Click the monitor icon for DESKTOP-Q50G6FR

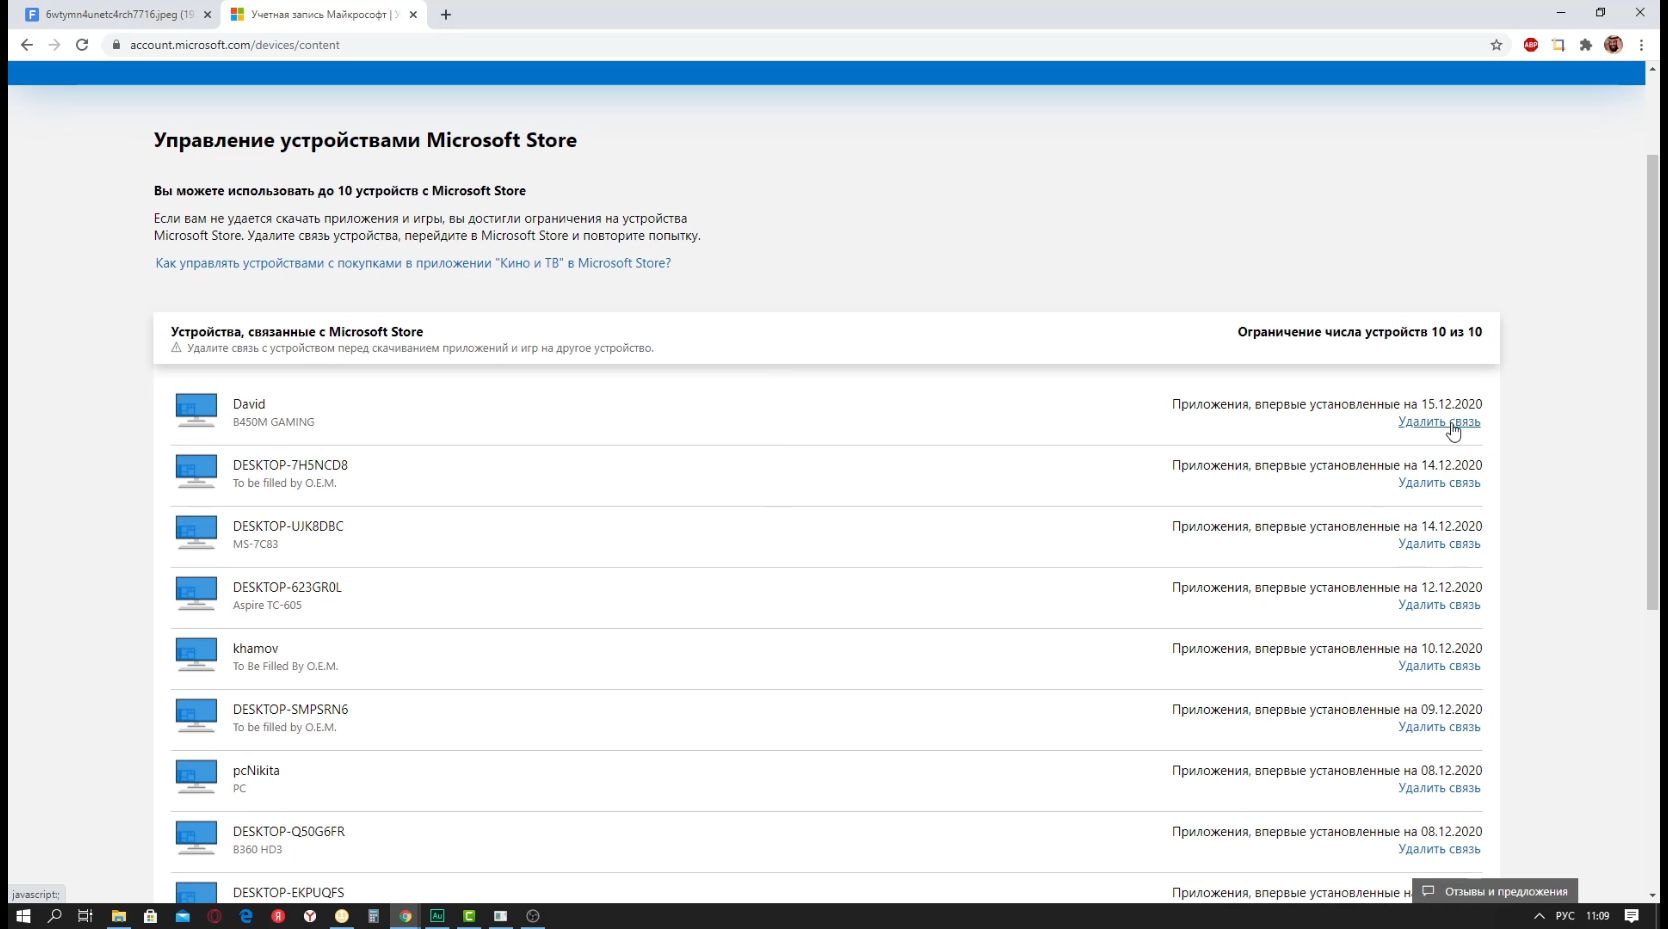click(x=196, y=837)
